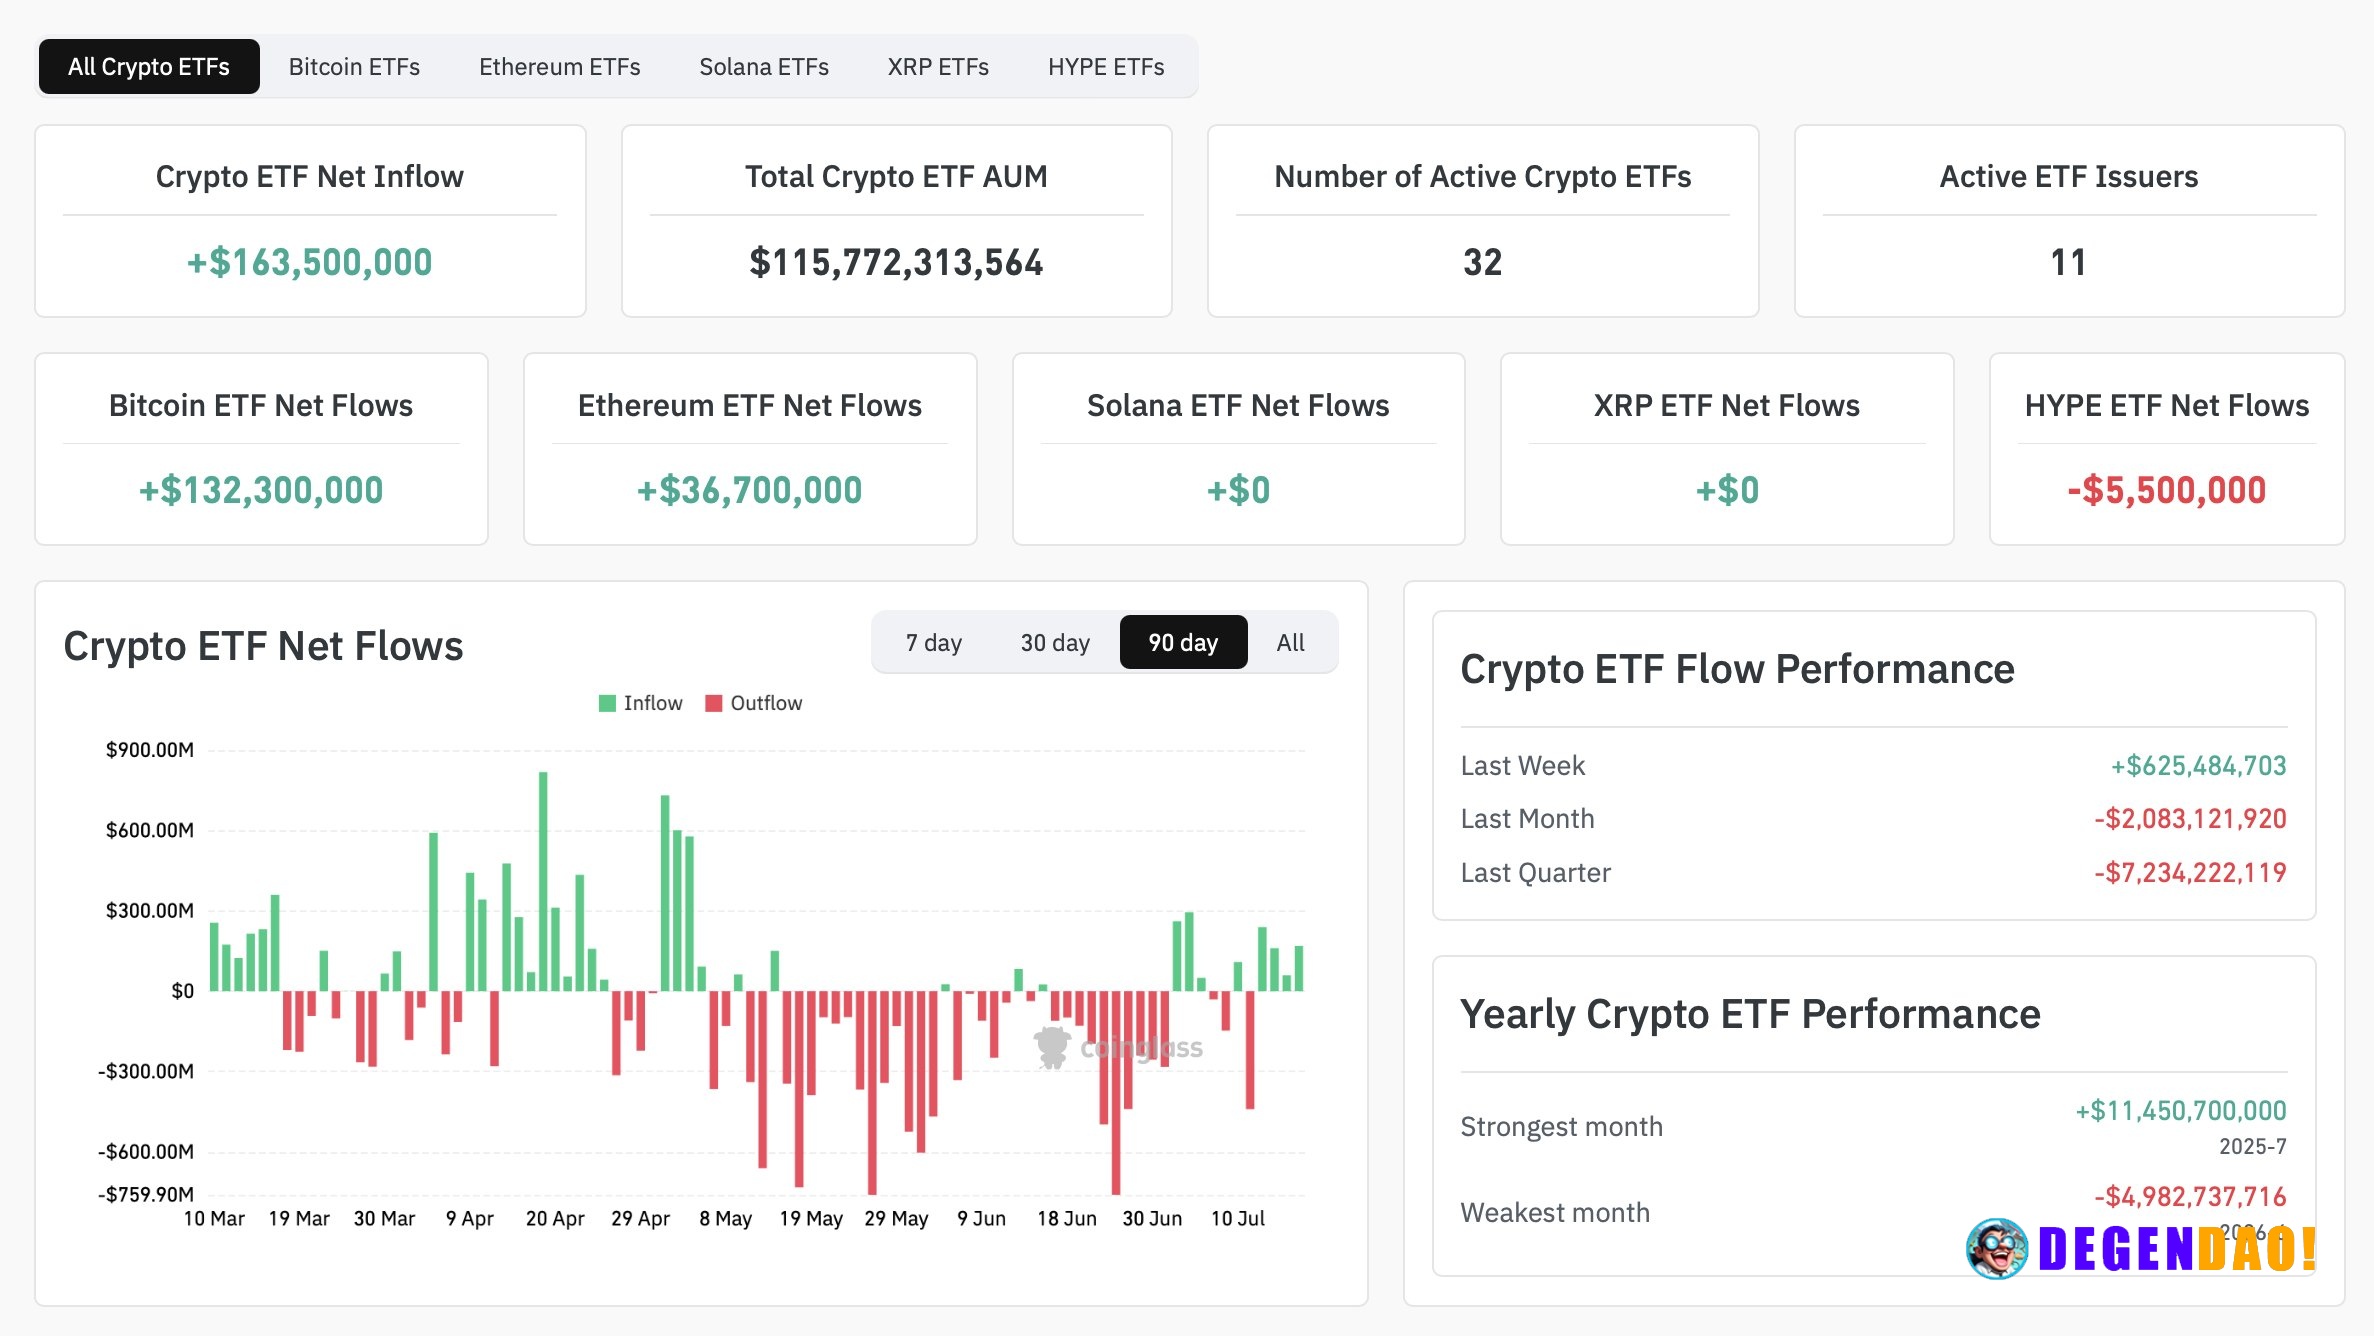Click the 10 Mar x-axis label

click(214, 1219)
